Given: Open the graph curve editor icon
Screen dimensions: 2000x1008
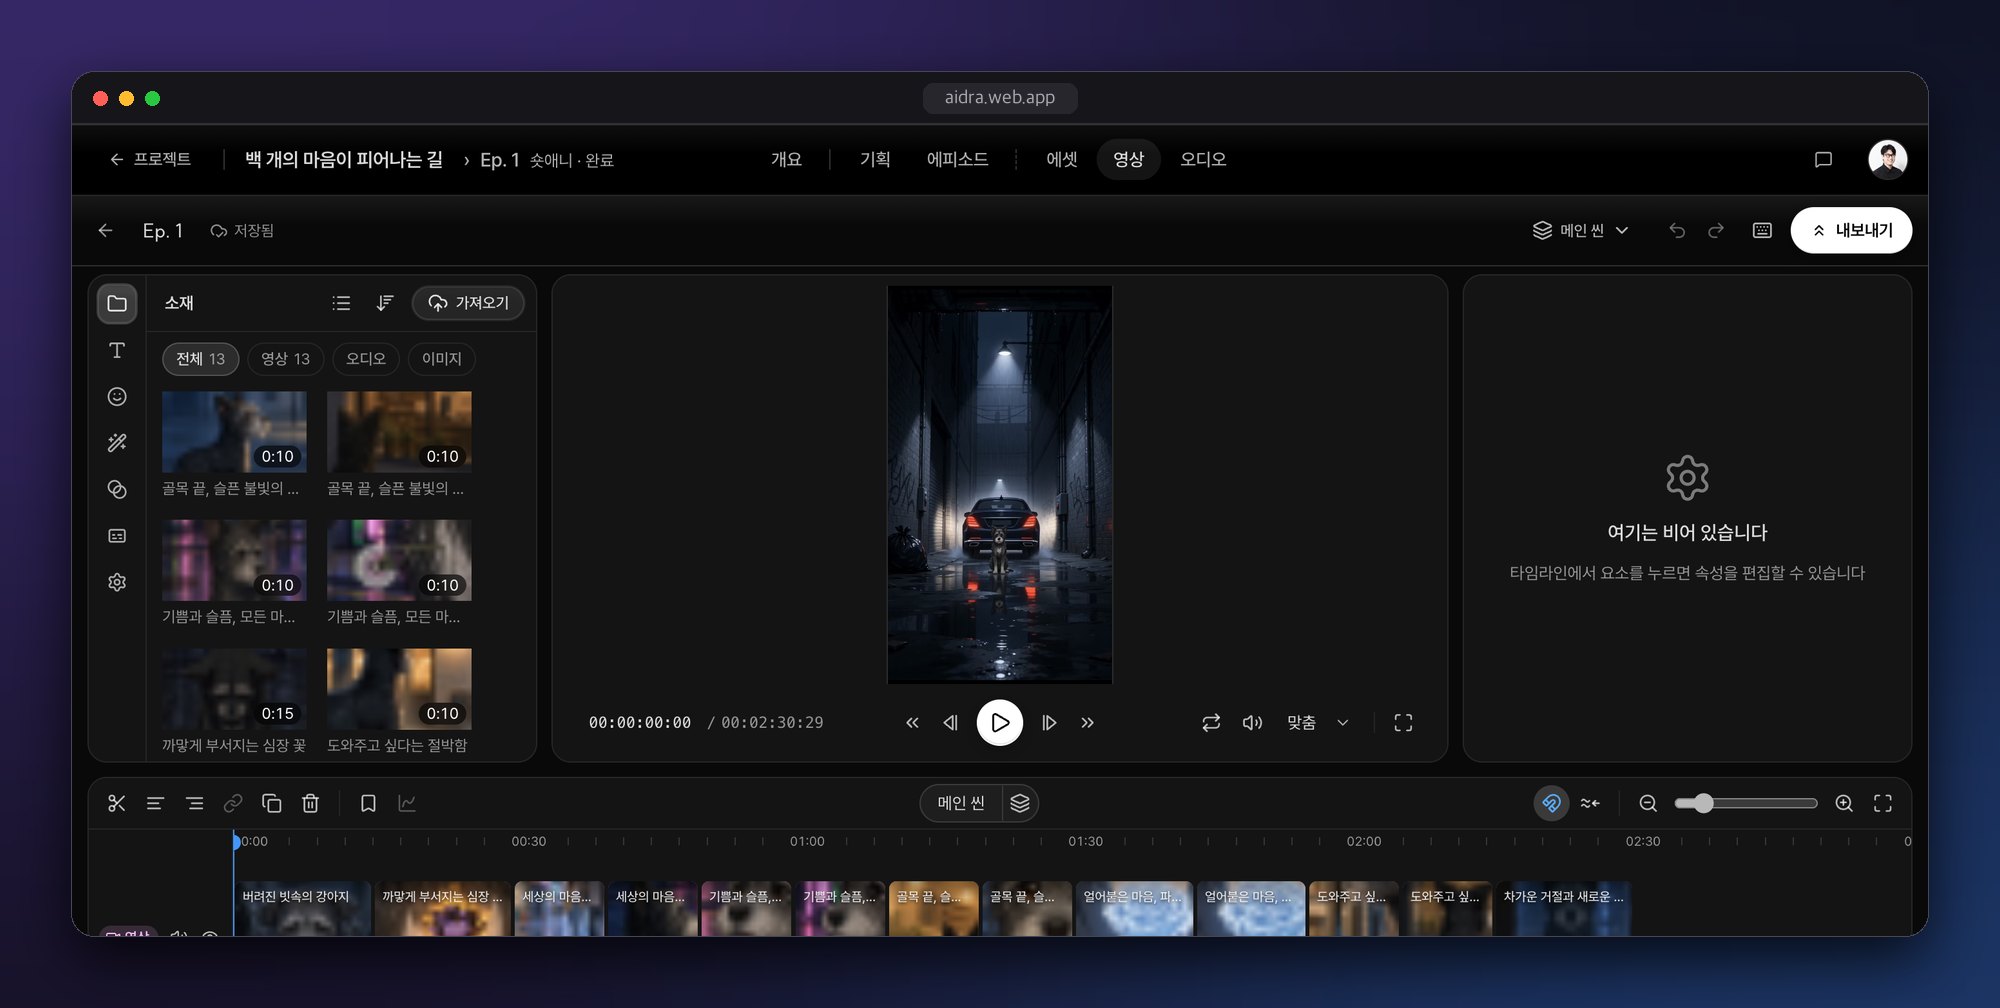Looking at the screenshot, I should click(407, 803).
